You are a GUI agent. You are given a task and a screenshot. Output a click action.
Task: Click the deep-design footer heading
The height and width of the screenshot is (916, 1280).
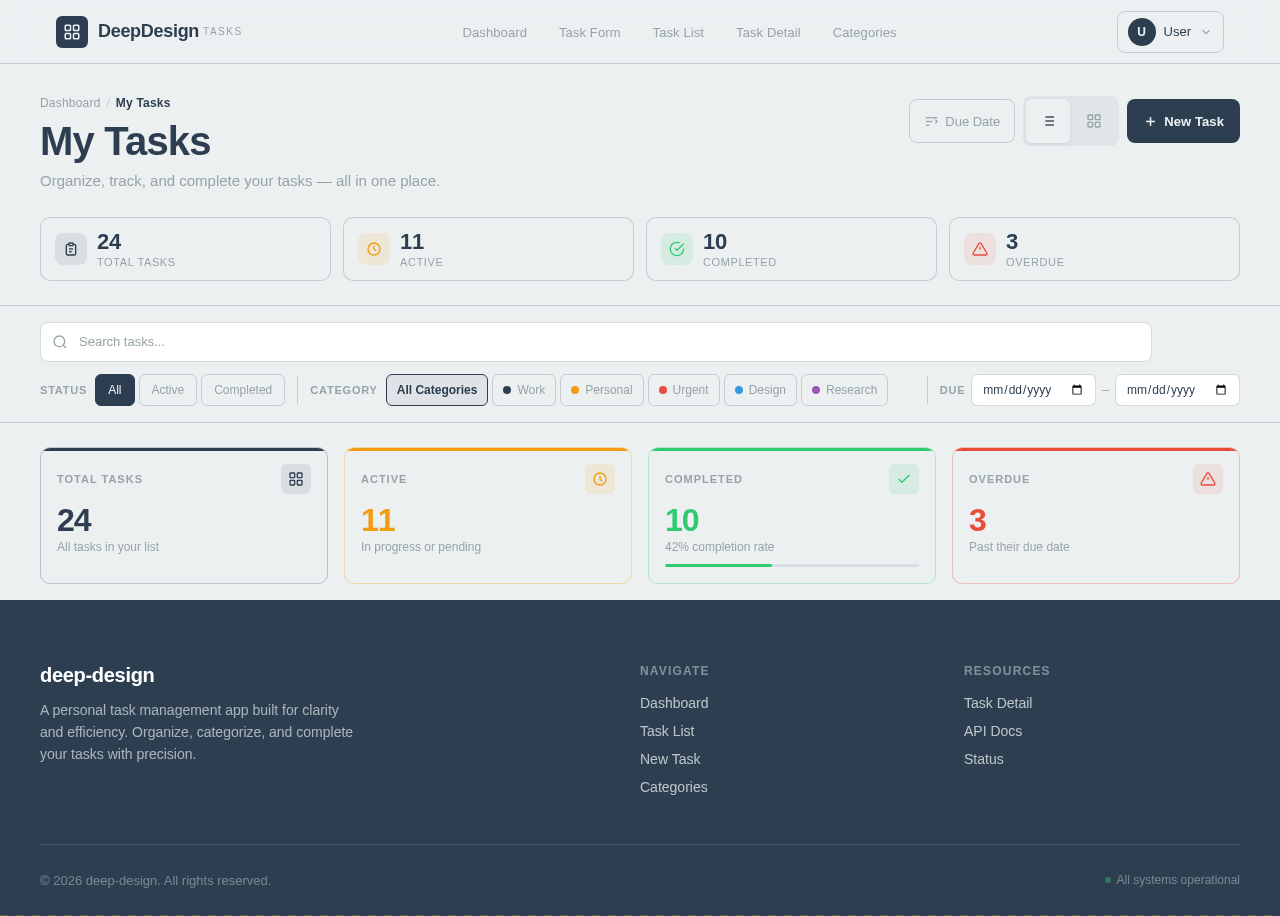[x=97, y=675]
